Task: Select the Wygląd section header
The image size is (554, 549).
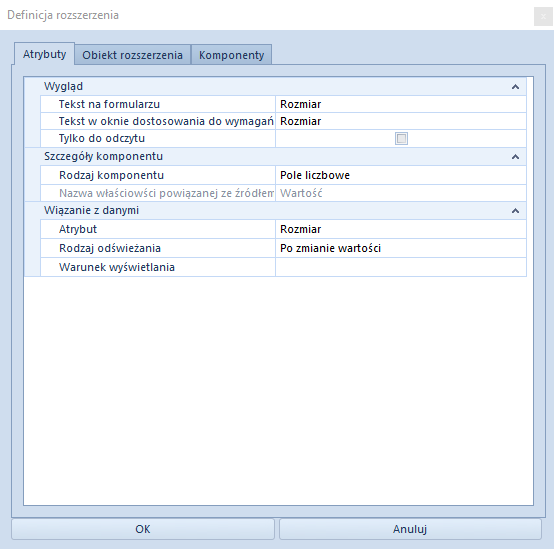Action: [64, 86]
